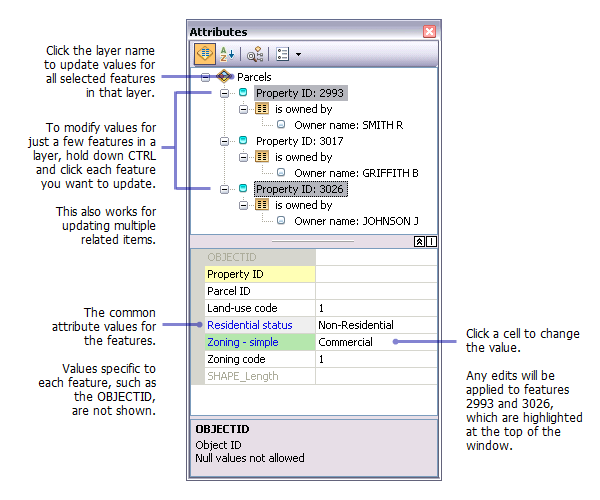Collapse the Property ID: 3017 node
Screen dimensions: 600x500
click(x=224, y=141)
